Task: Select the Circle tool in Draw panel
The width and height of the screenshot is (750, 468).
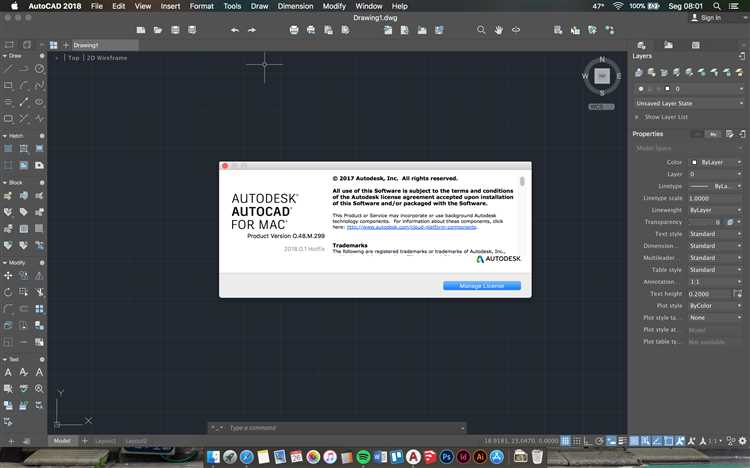Action: (39, 68)
